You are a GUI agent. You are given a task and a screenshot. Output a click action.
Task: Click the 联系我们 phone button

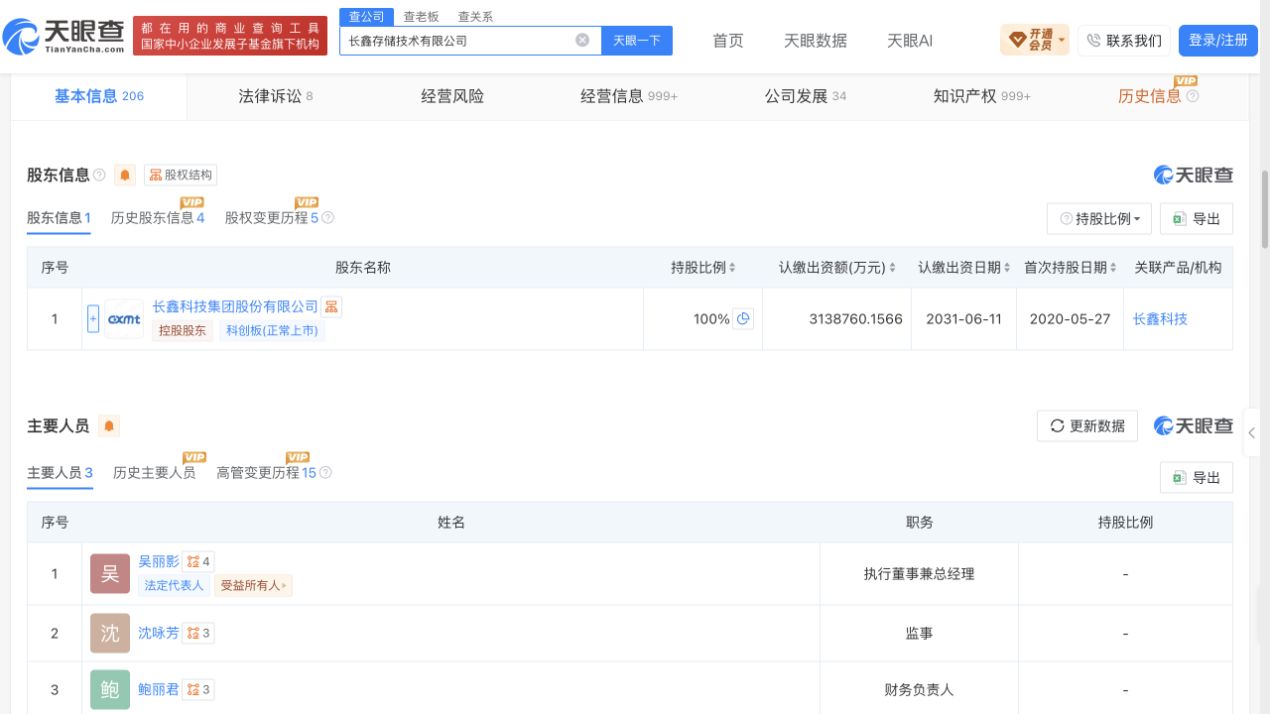coord(1124,40)
